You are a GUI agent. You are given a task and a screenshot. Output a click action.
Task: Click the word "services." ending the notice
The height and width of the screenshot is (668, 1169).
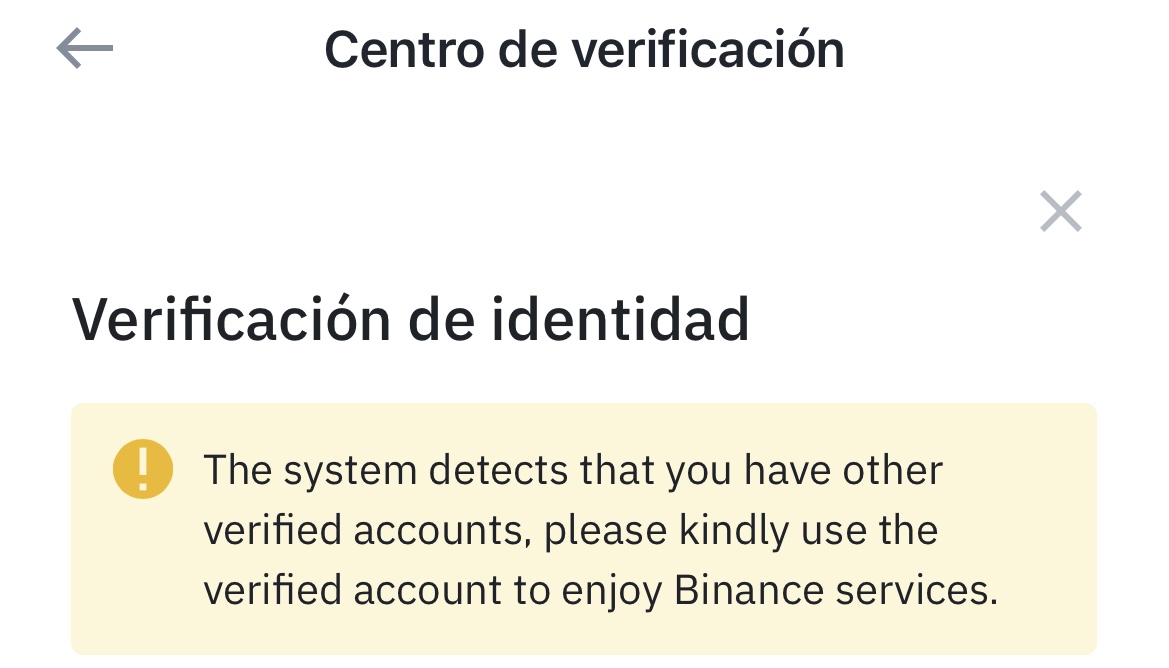tap(917, 590)
